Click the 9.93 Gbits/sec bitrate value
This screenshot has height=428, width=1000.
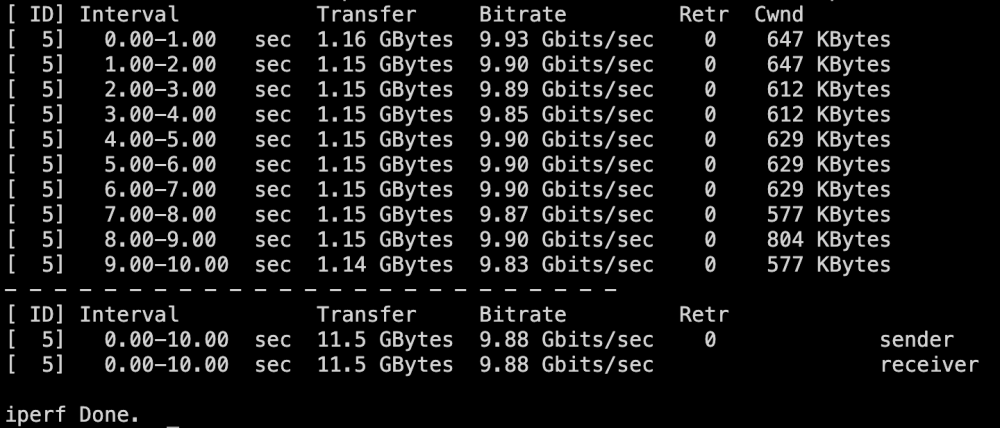(566, 40)
